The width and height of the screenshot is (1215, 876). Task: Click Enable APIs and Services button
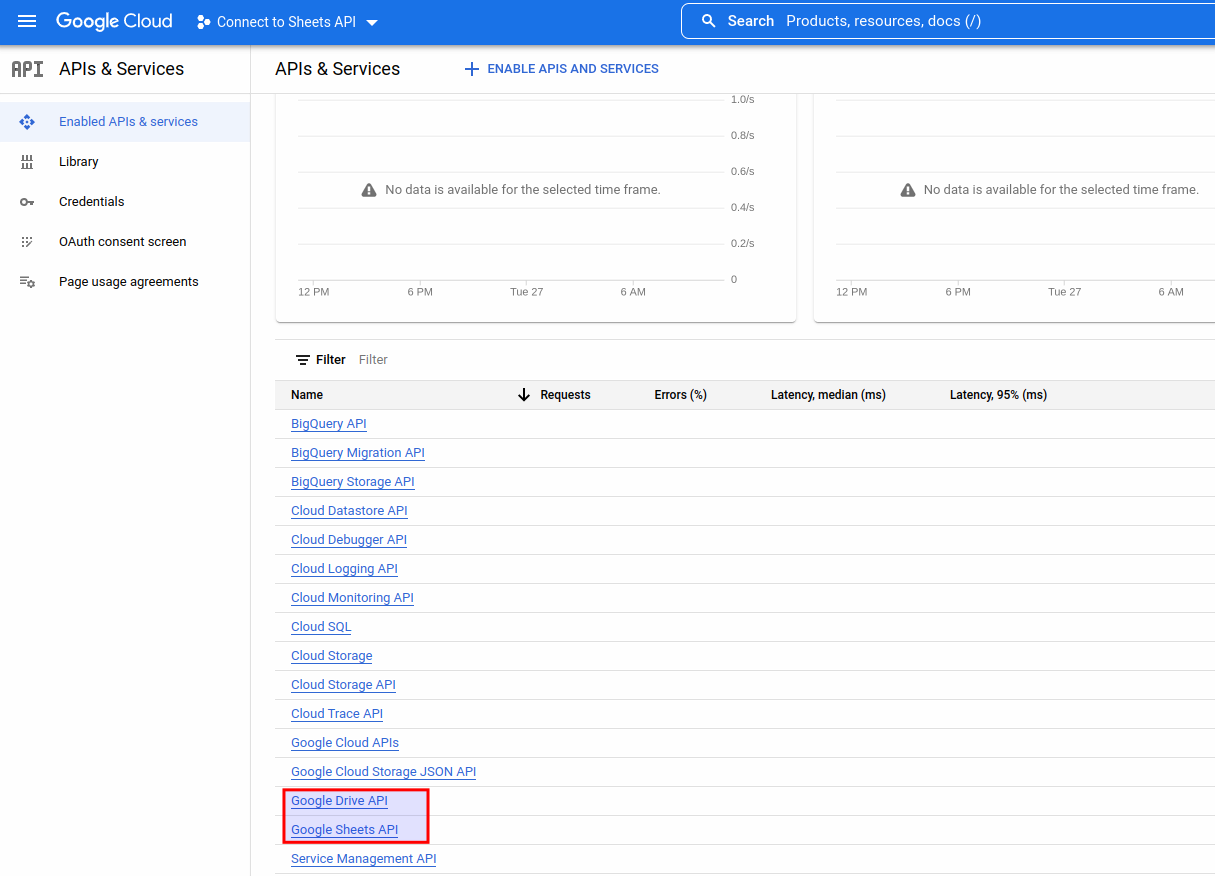pyautogui.click(x=562, y=69)
